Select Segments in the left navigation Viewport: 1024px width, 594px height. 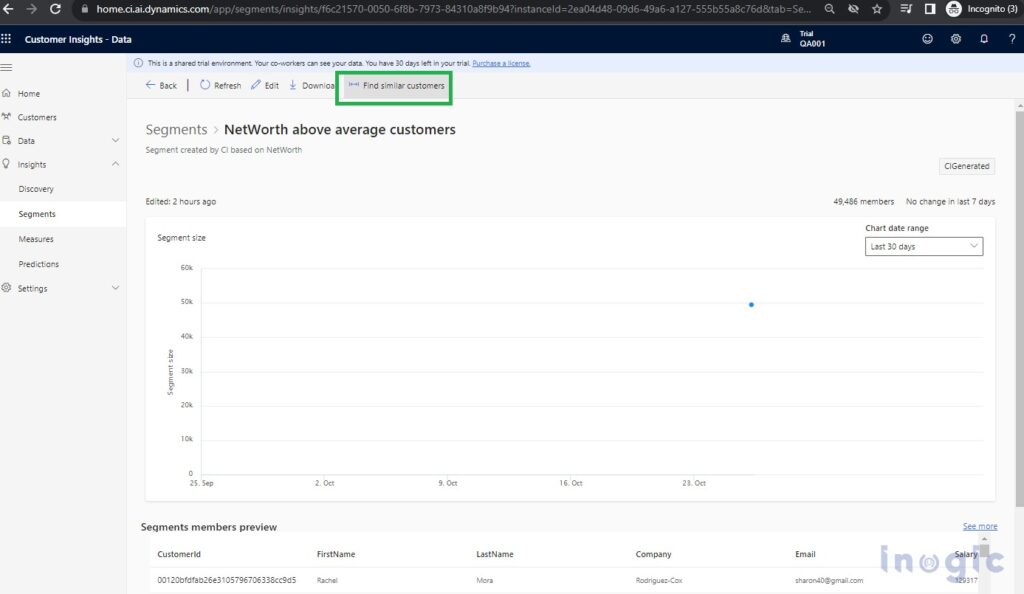(x=39, y=213)
